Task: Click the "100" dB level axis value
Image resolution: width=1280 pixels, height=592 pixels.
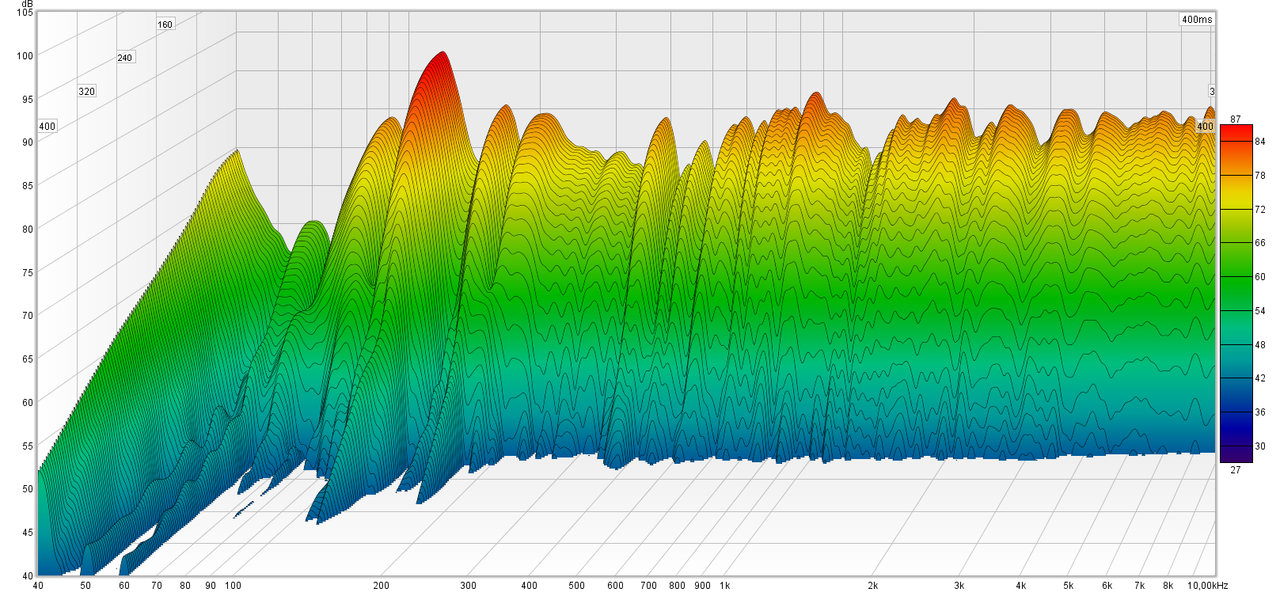Action: click(25, 55)
